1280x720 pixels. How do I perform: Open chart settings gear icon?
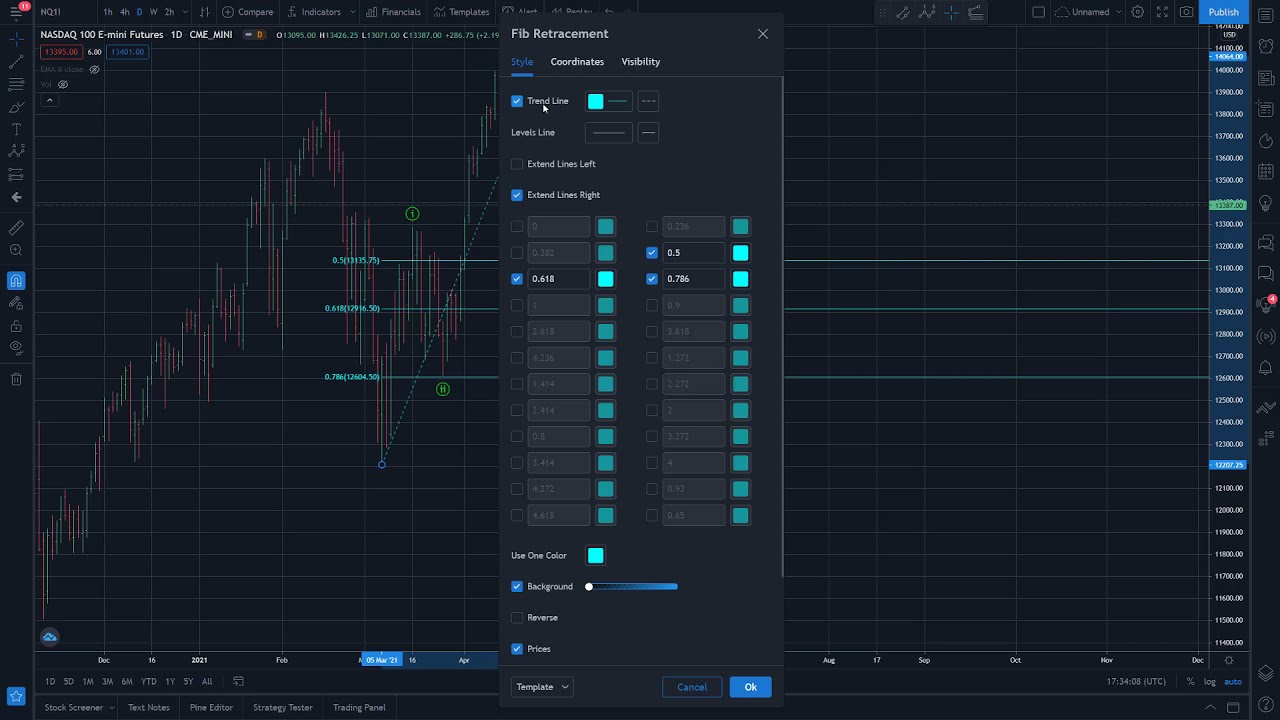tap(1138, 12)
